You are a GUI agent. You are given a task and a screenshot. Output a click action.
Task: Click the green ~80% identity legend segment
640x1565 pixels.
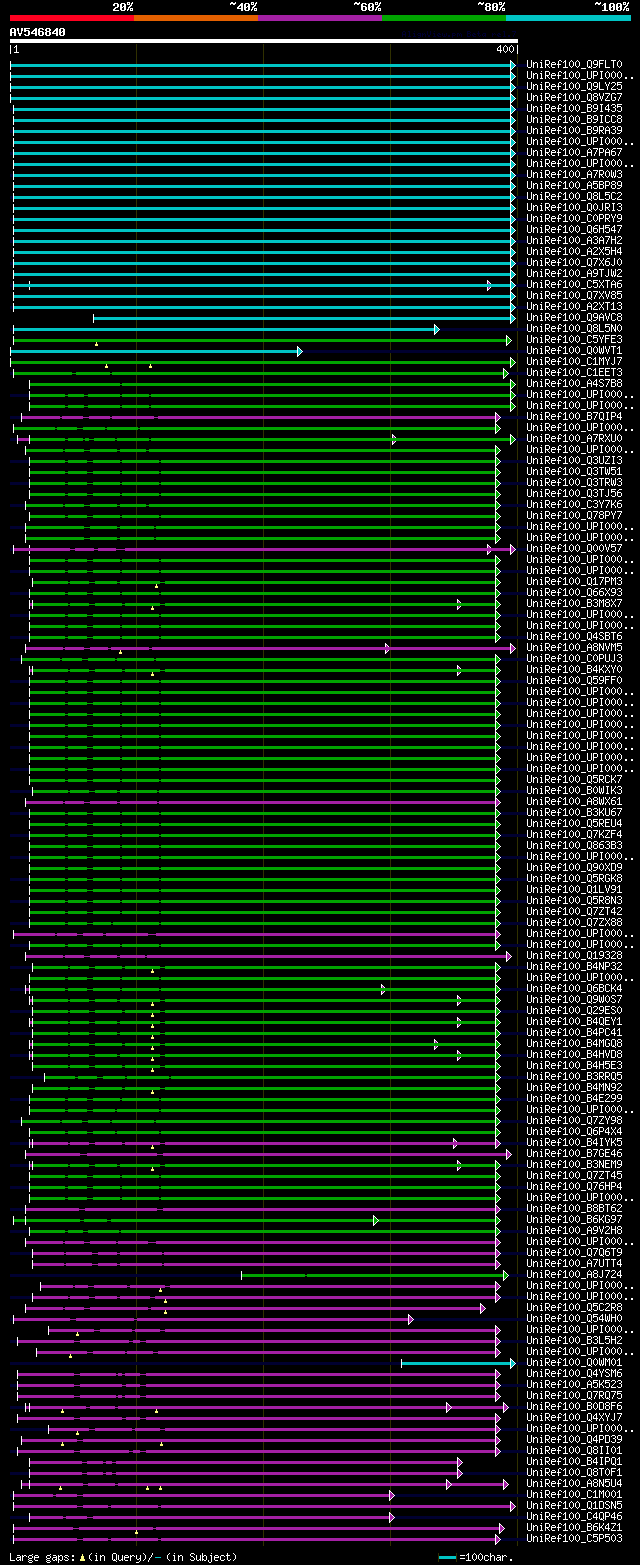click(x=443, y=17)
